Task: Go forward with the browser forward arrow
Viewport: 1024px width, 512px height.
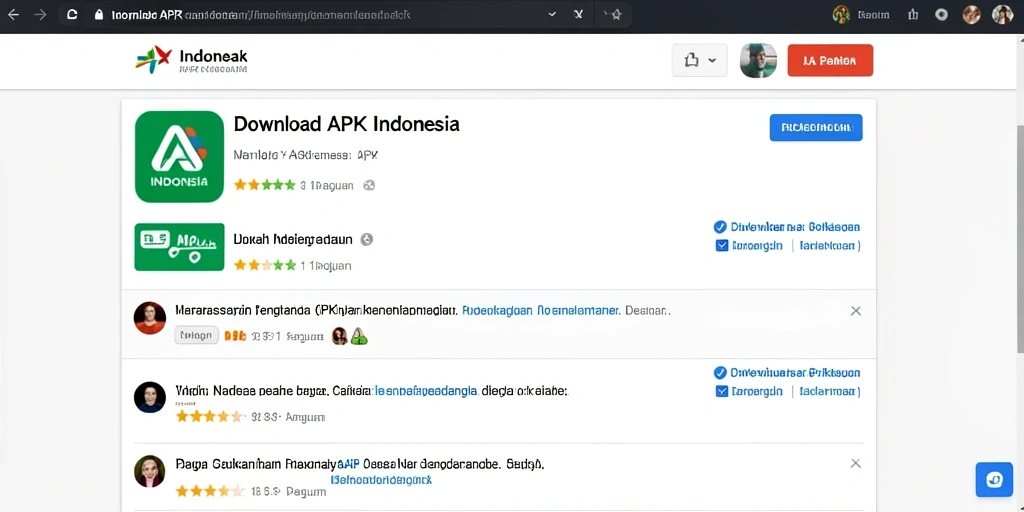Action: (x=40, y=14)
